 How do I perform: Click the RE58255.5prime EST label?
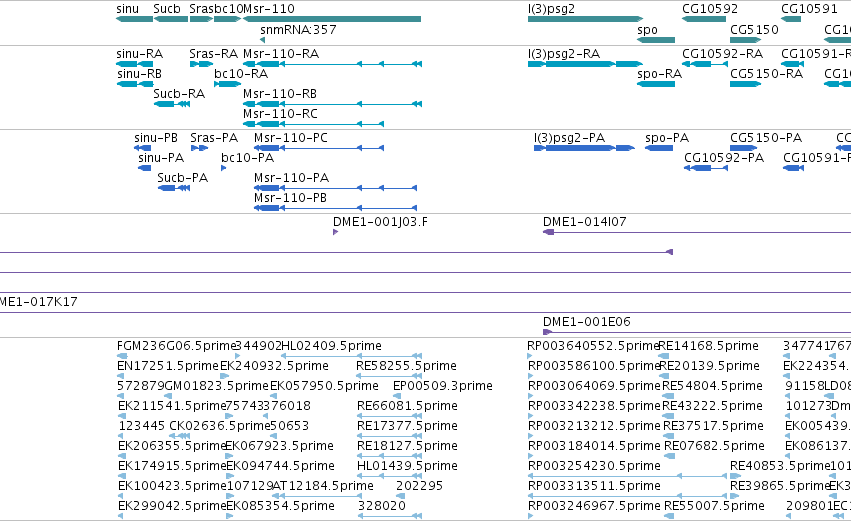[x=406, y=366]
